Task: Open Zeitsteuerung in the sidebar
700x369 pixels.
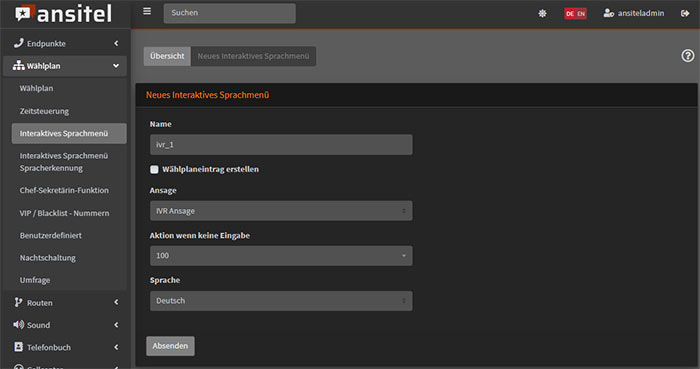Action: [44, 111]
